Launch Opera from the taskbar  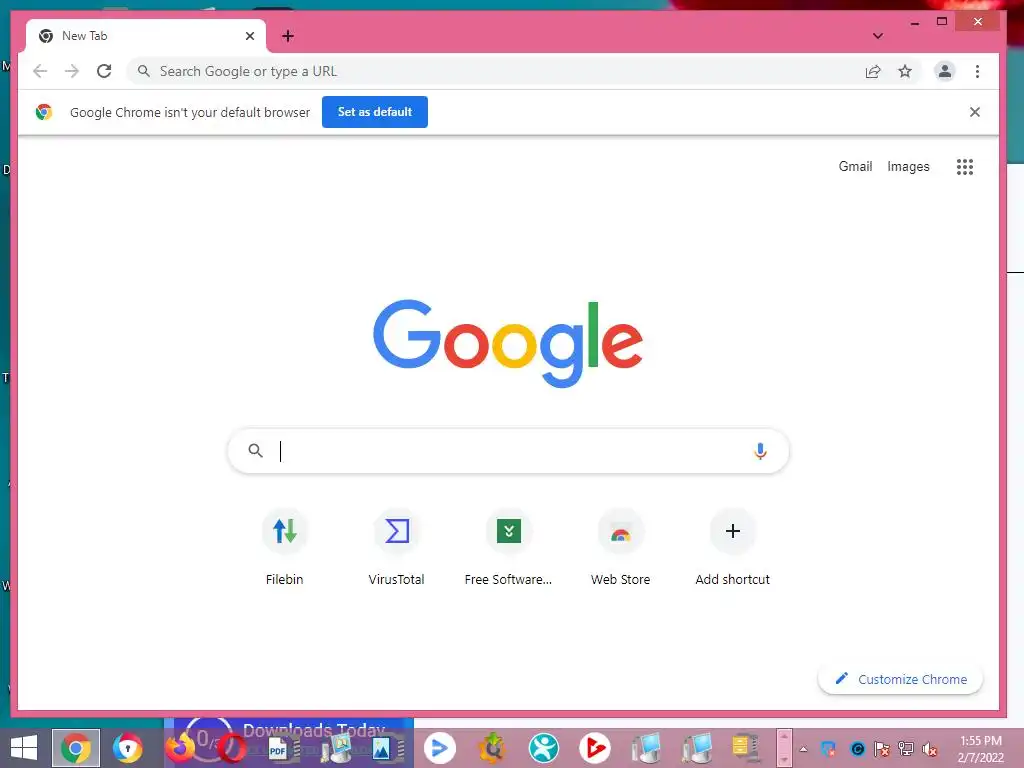tap(231, 749)
